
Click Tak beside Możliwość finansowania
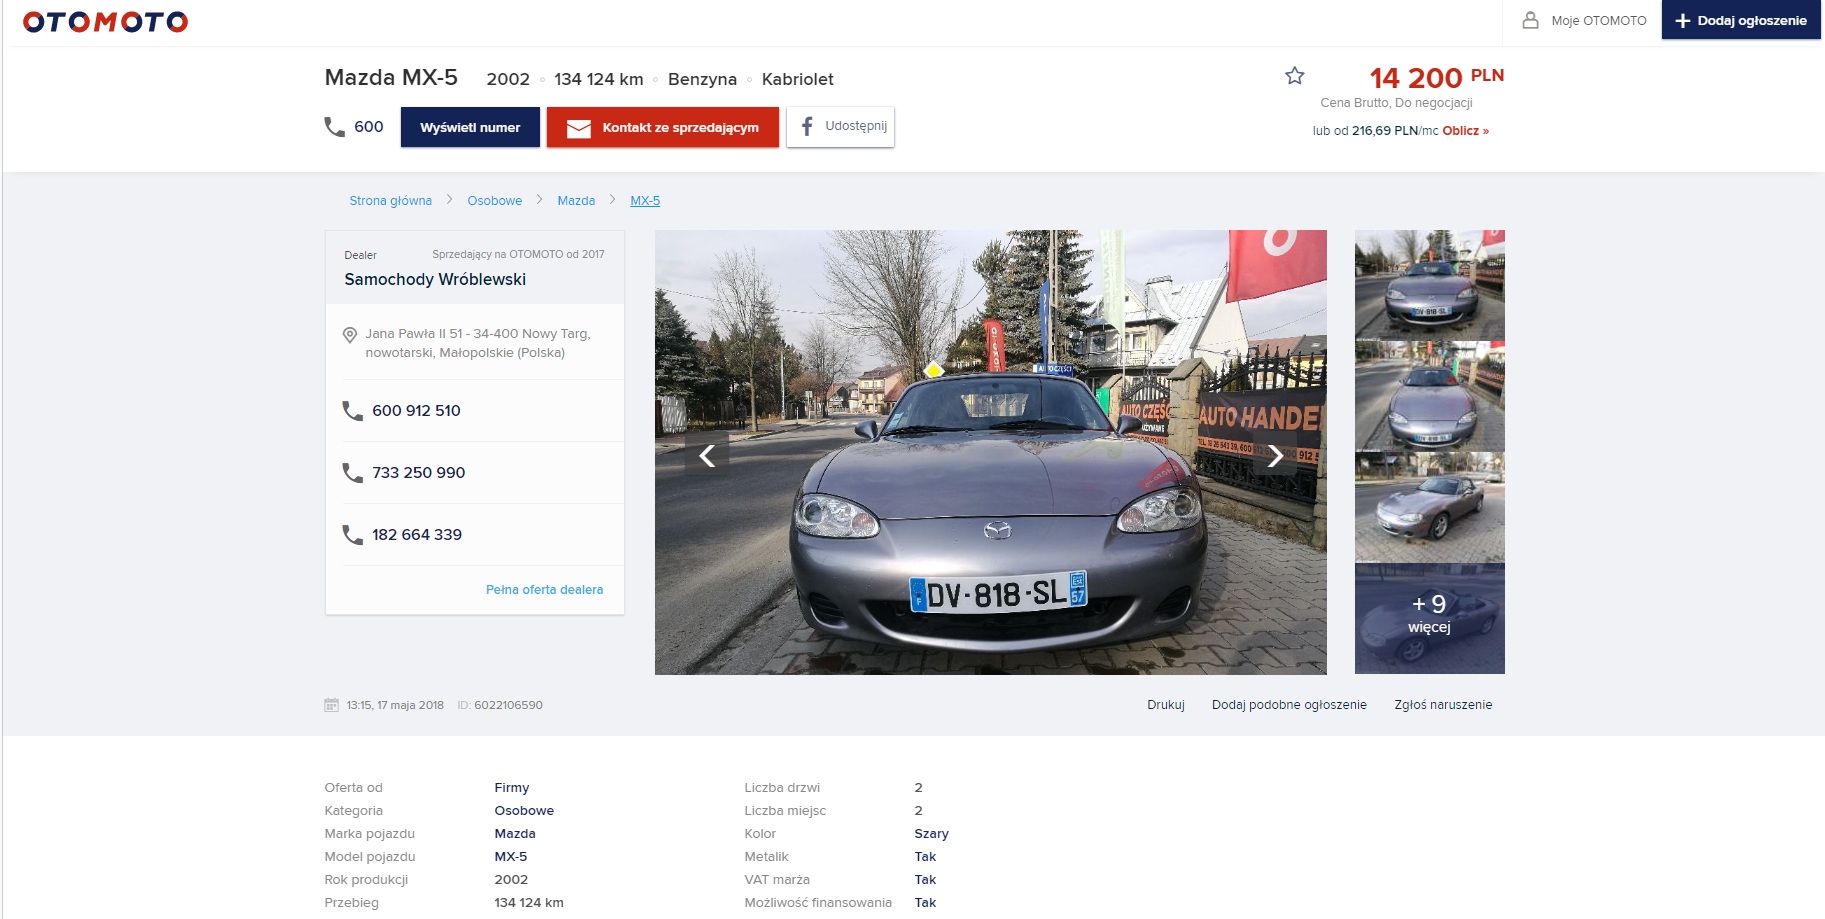coord(925,903)
